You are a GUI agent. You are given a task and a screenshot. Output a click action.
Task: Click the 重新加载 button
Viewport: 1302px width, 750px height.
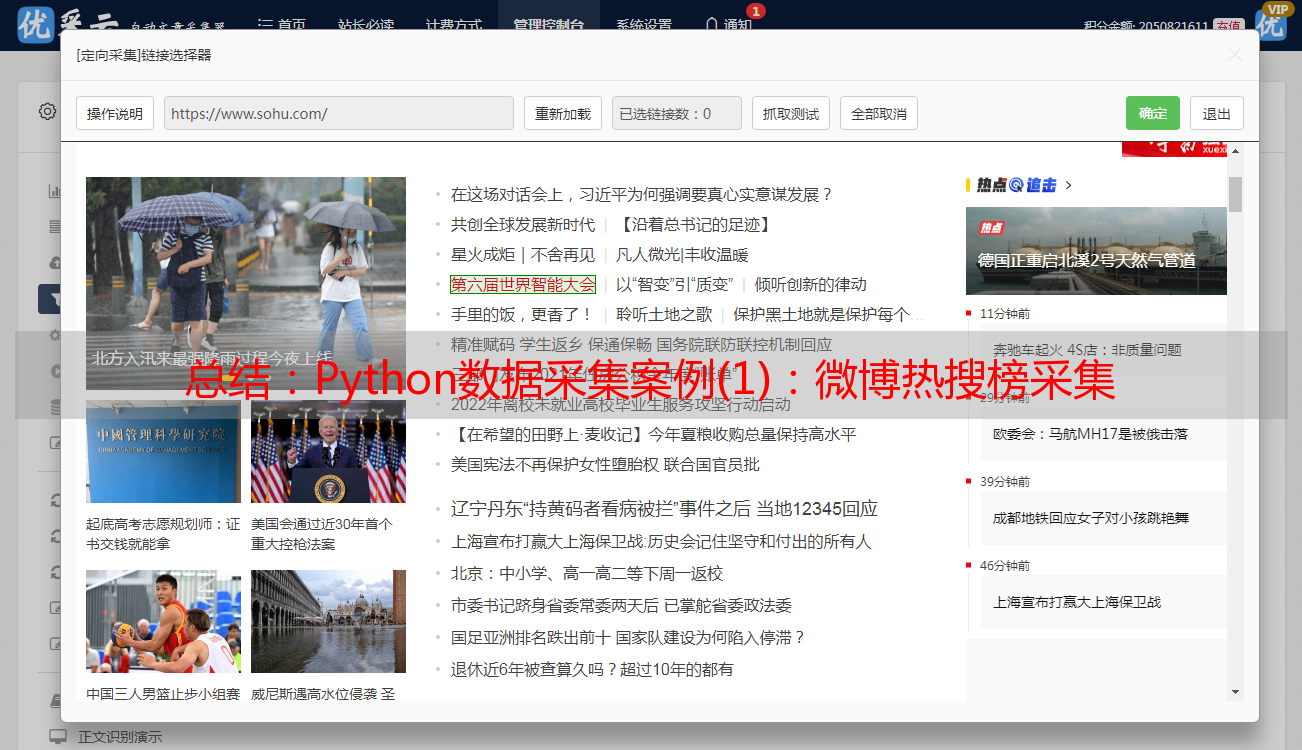tap(562, 113)
